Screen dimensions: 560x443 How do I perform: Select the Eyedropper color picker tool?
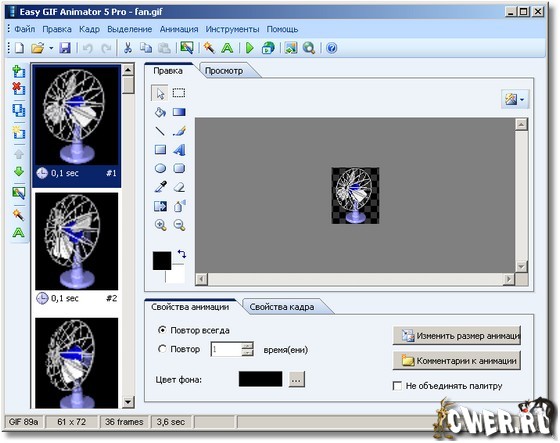click(160, 187)
